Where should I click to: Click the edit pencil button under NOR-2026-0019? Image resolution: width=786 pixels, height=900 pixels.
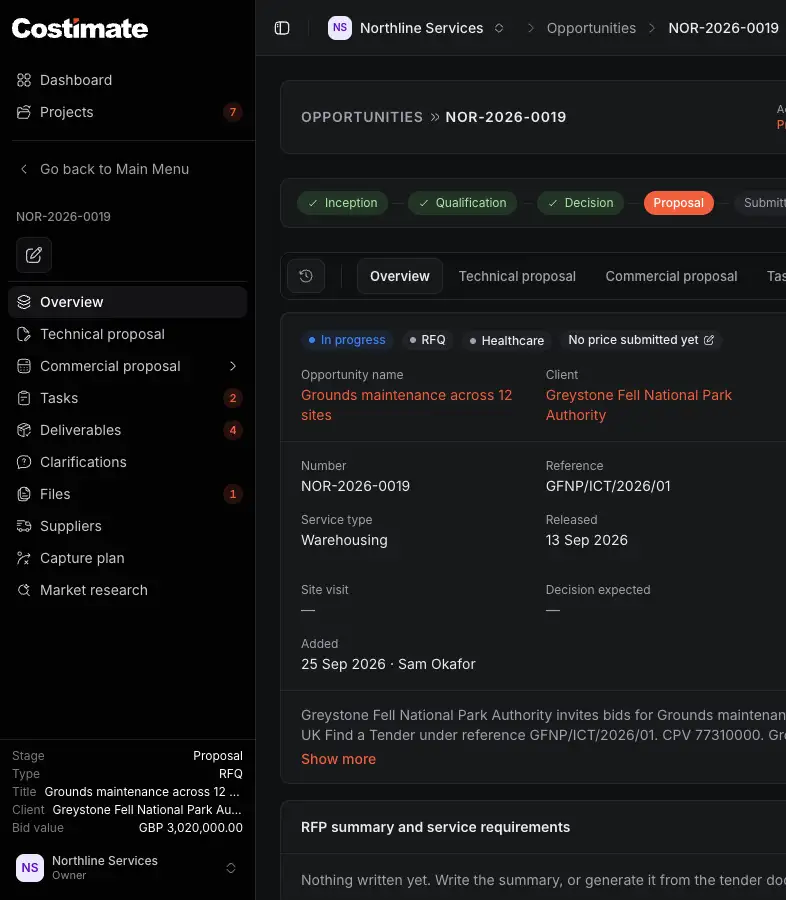pos(34,255)
